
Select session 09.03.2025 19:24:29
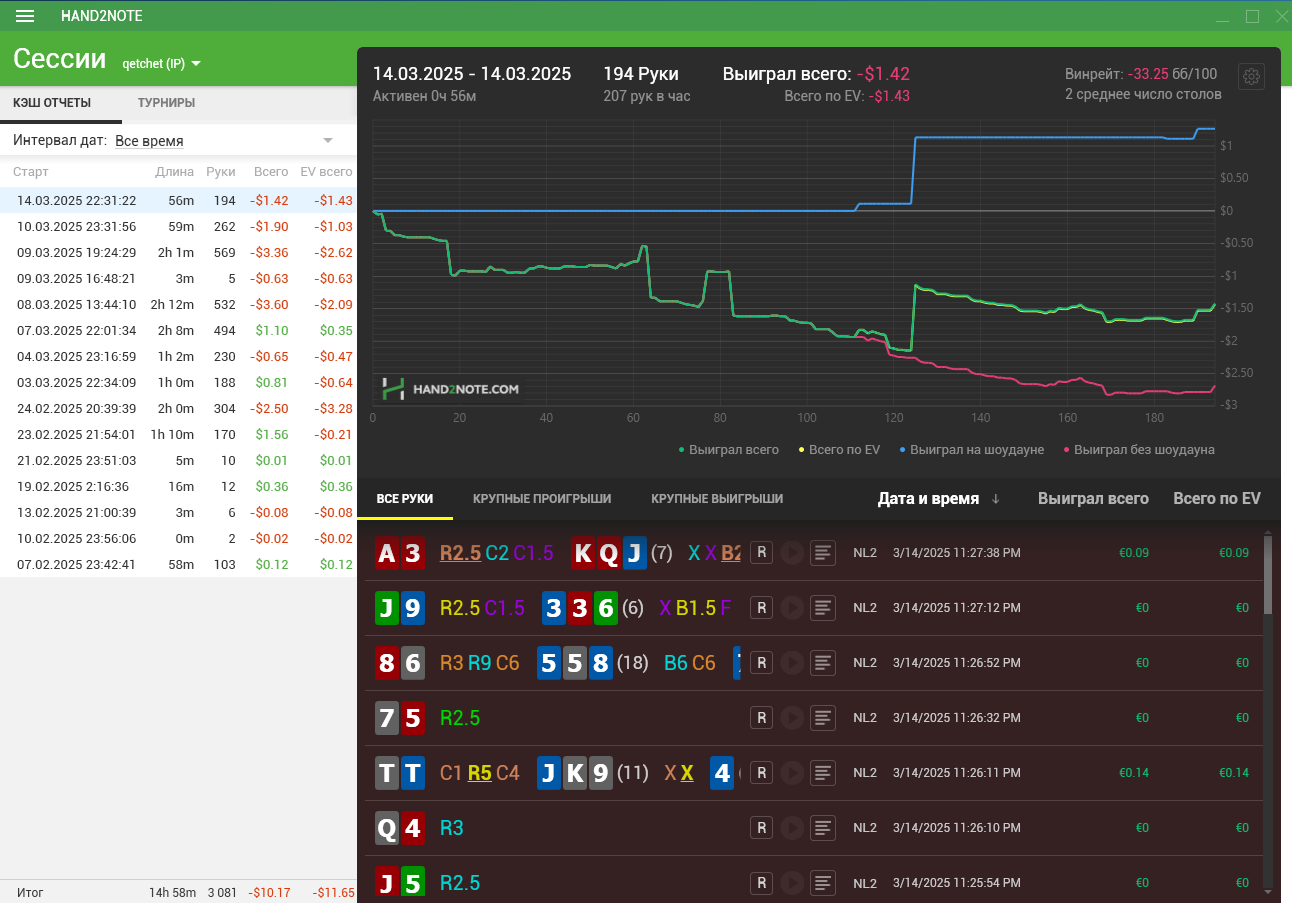(x=178, y=252)
